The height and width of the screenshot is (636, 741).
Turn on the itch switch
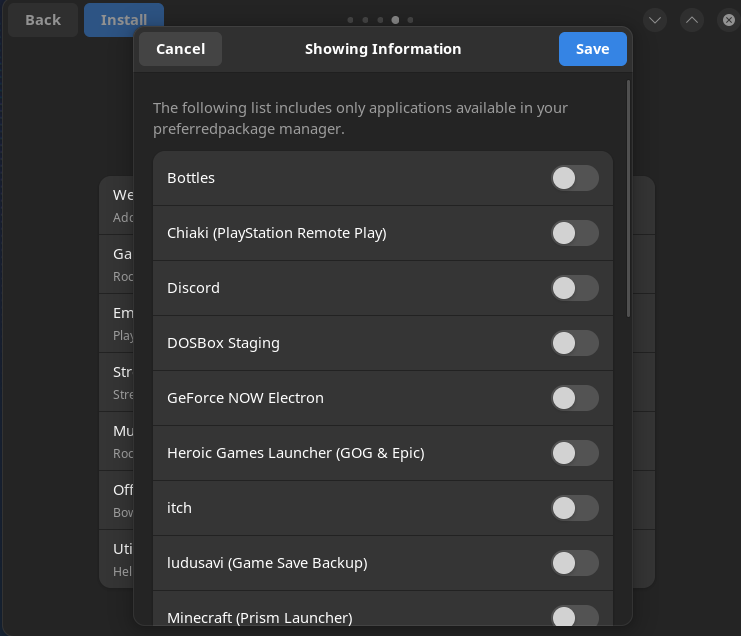574,508
